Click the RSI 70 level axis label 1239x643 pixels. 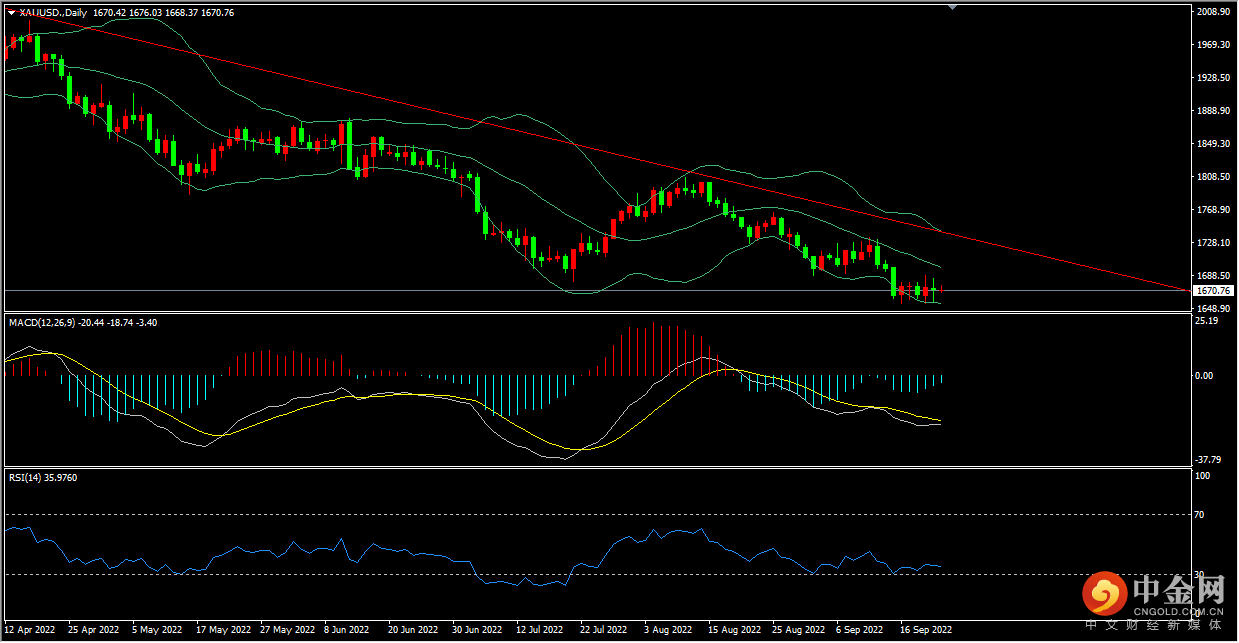pyautogui.click(x=1202, y=515)
